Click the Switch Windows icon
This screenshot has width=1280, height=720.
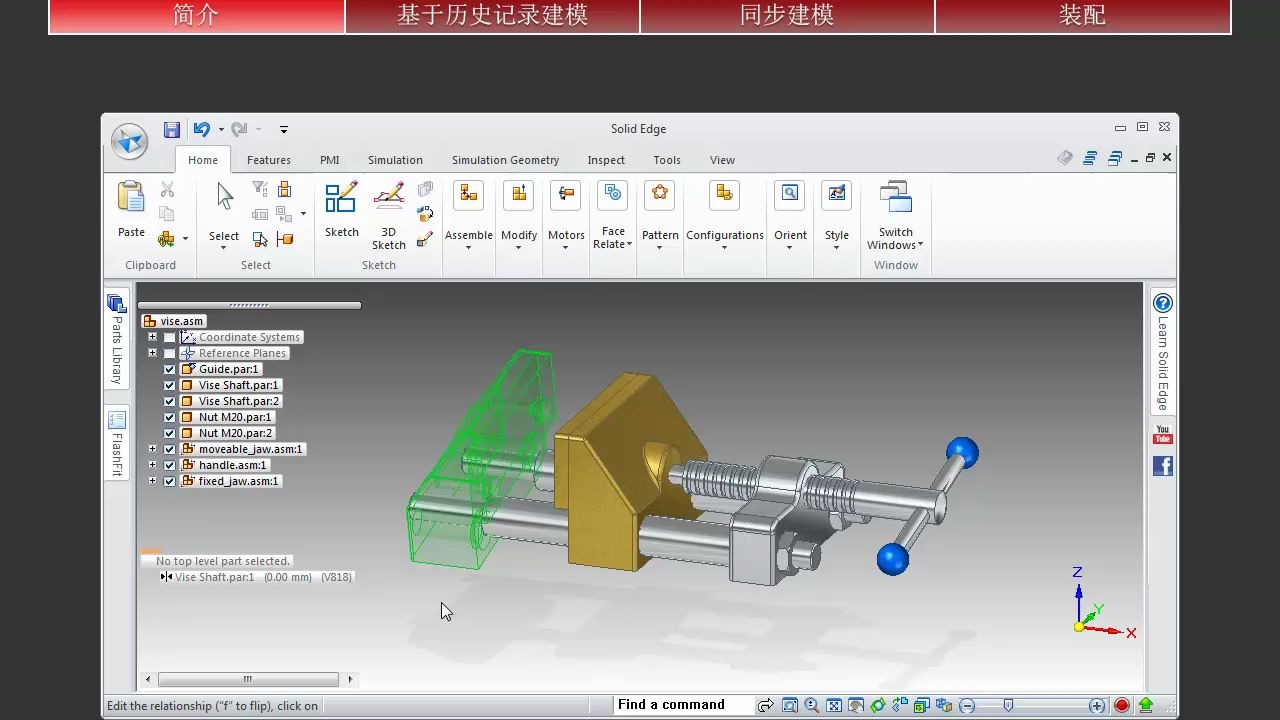click(895, 197)
